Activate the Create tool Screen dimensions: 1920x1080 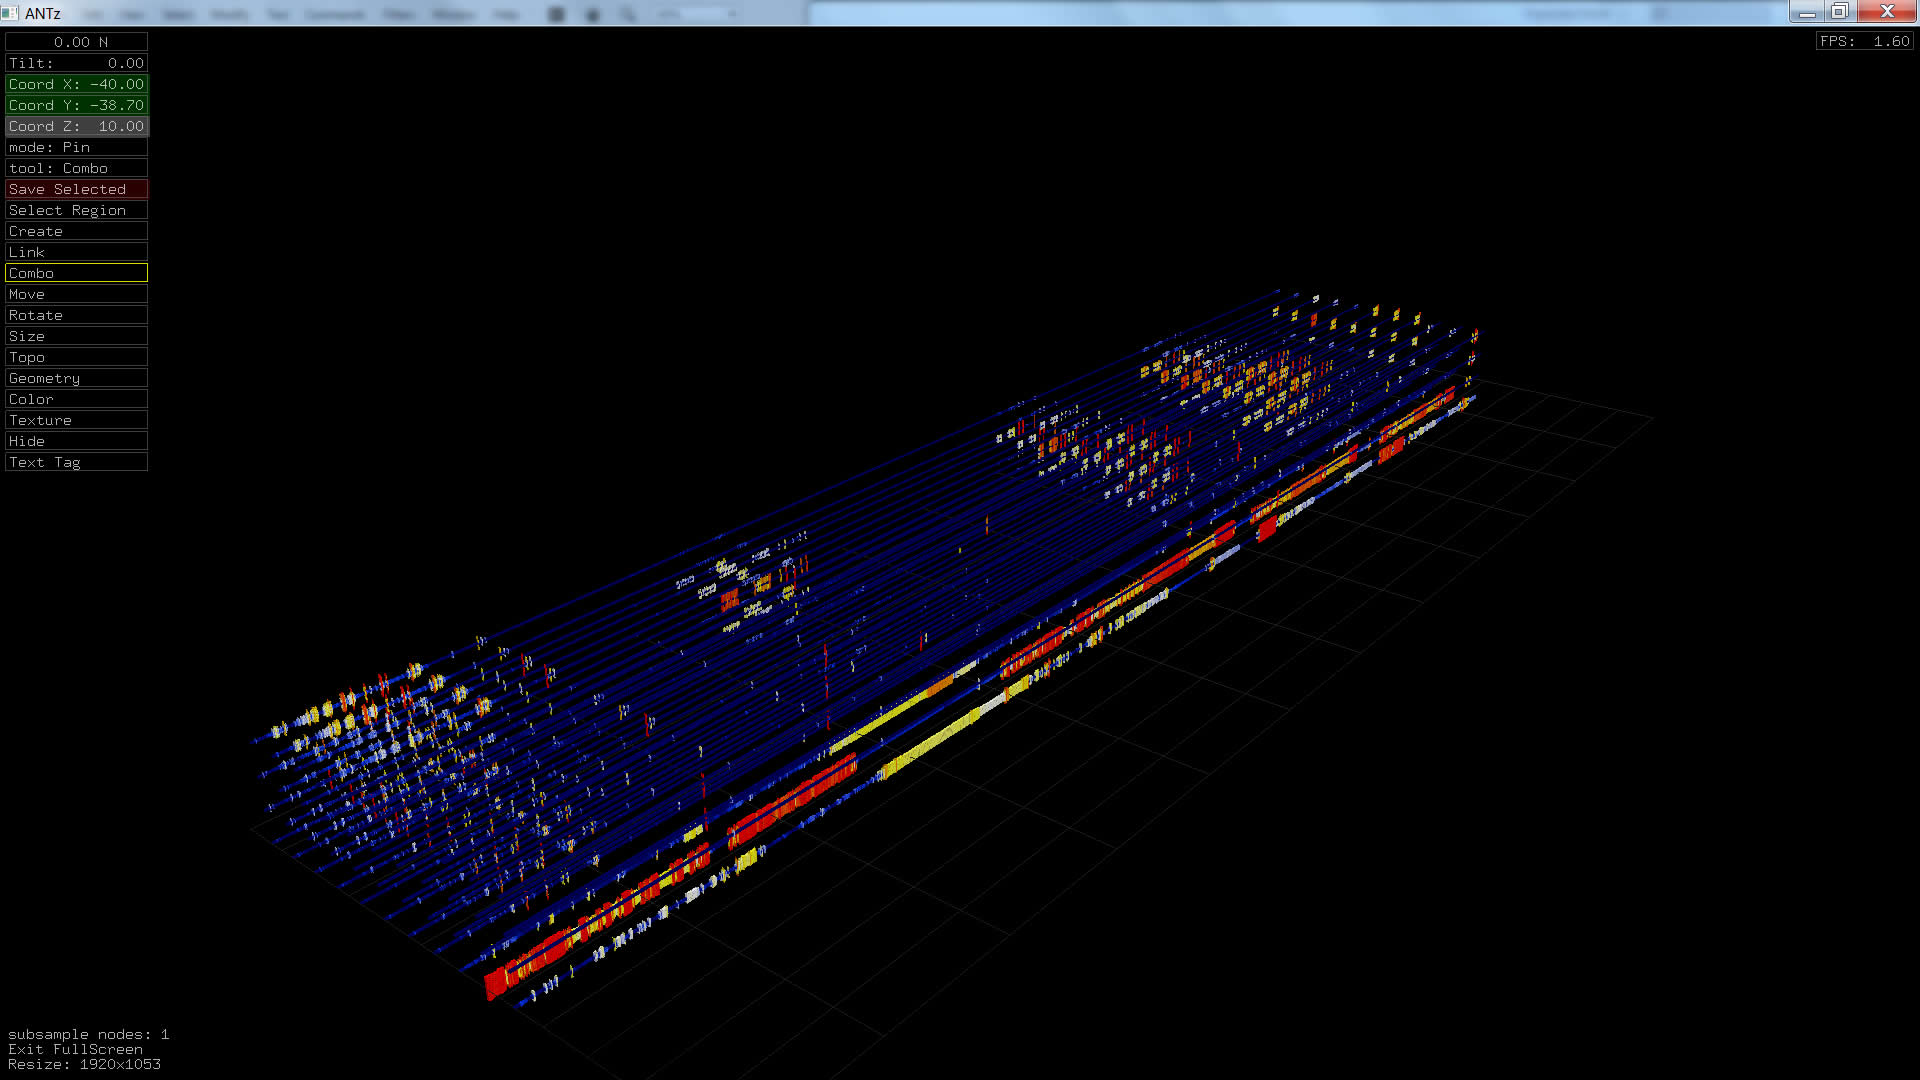pos(77,231)
